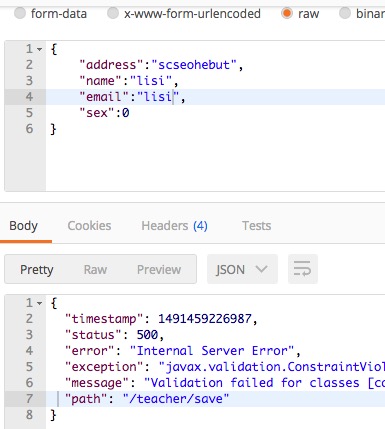Click the "name" key in request body

click(x=101, y=81)
